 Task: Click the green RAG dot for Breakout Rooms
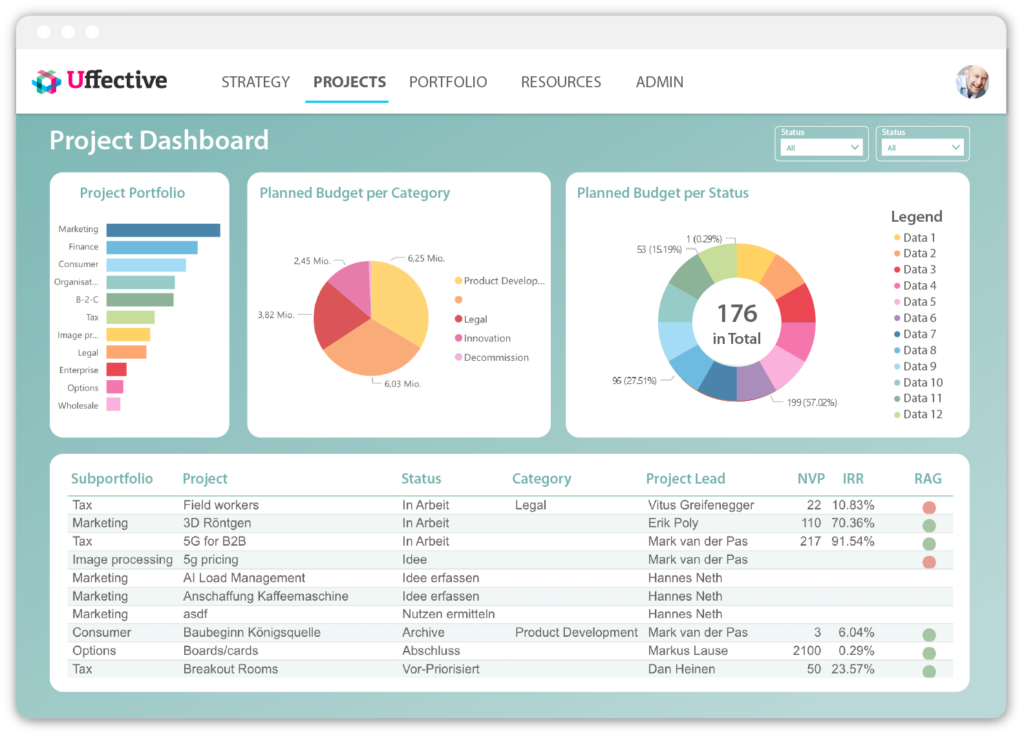pos(929,671)
